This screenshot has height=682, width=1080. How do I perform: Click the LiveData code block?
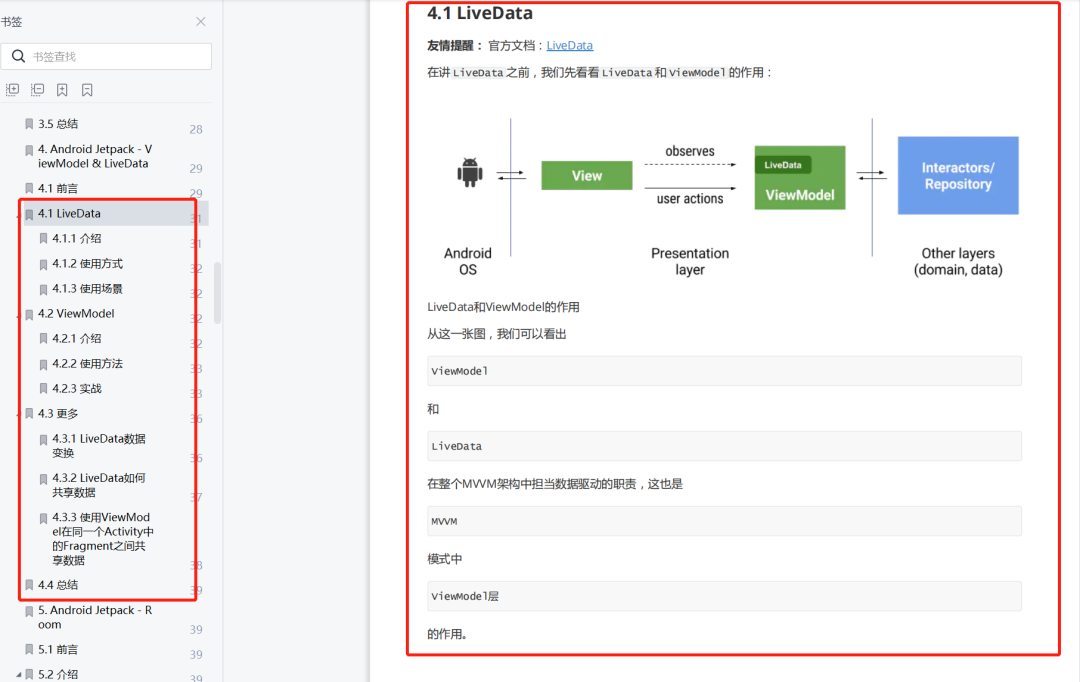[724, 446]
